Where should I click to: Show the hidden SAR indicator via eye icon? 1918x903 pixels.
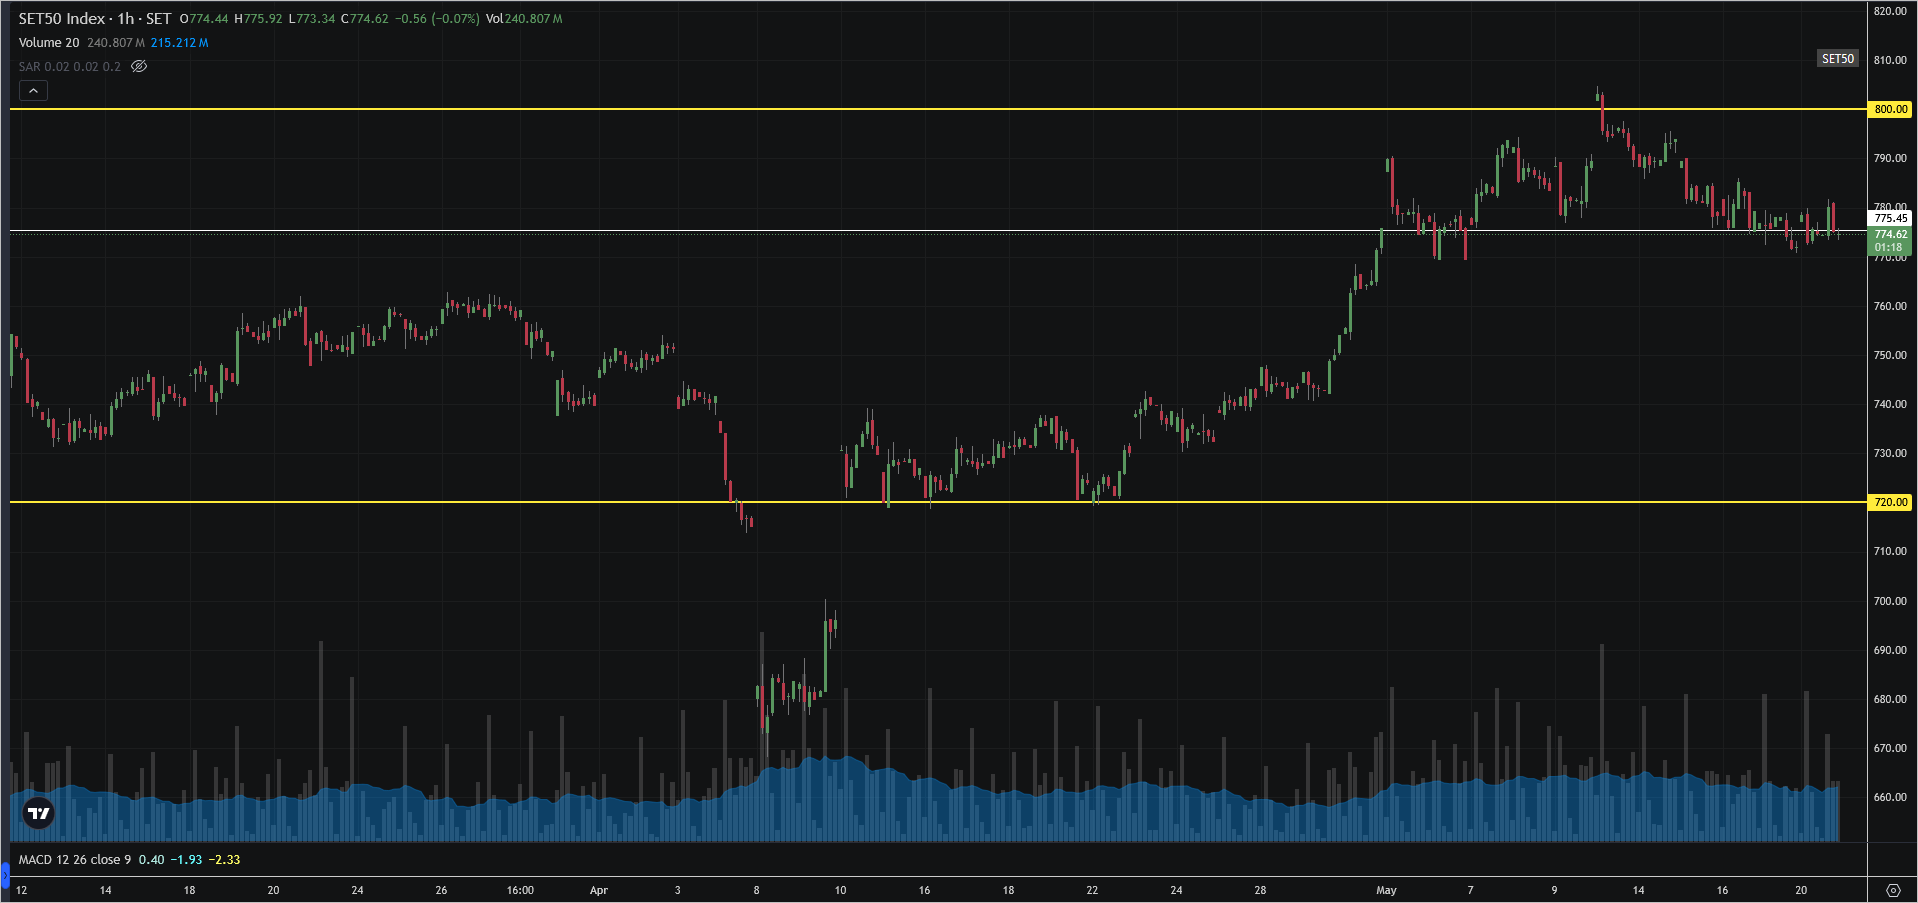139,67
